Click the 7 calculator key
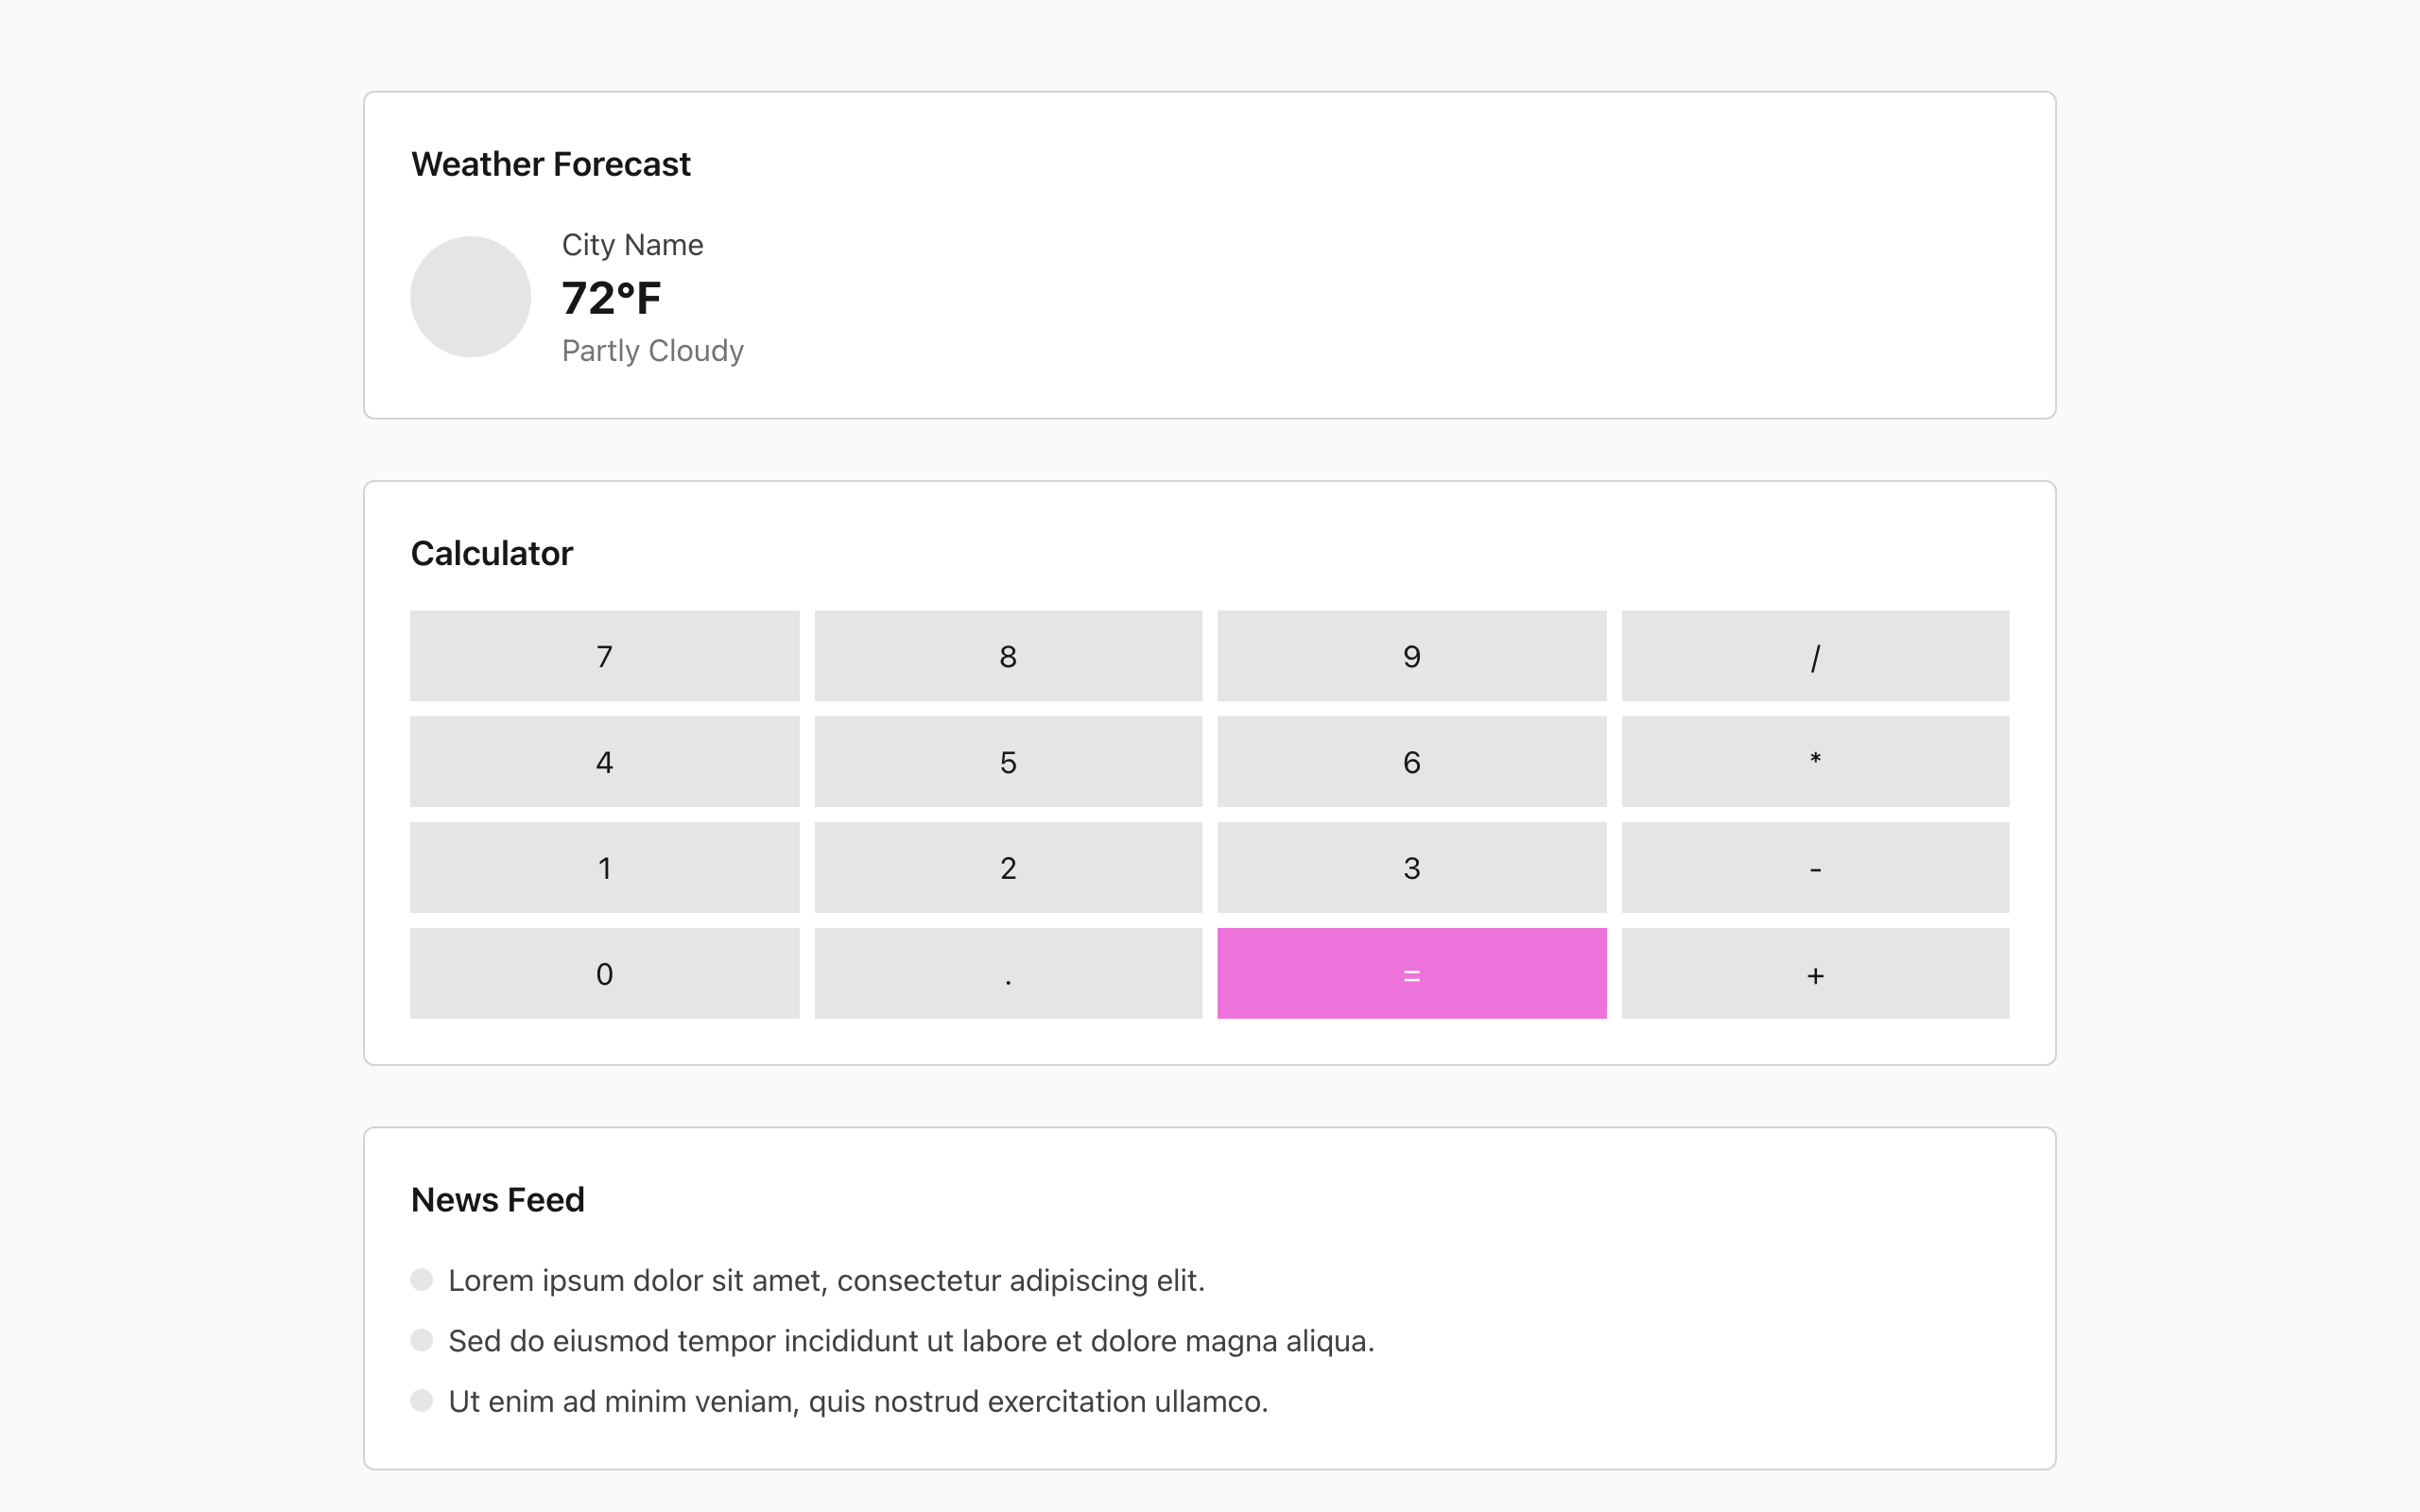 click(604, 656)
